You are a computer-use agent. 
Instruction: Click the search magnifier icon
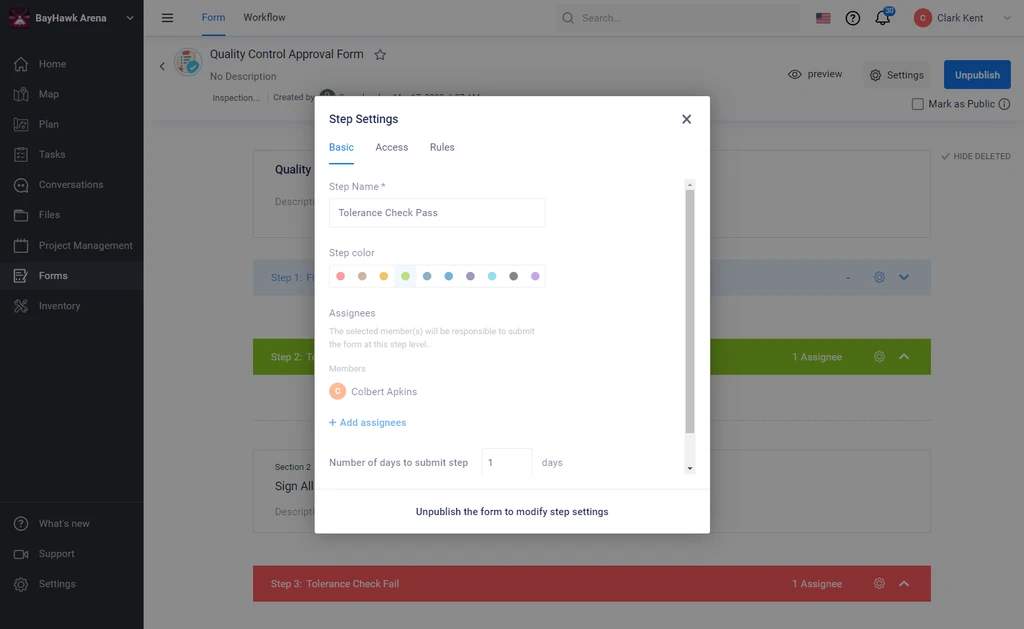click(x=568, y=18)
